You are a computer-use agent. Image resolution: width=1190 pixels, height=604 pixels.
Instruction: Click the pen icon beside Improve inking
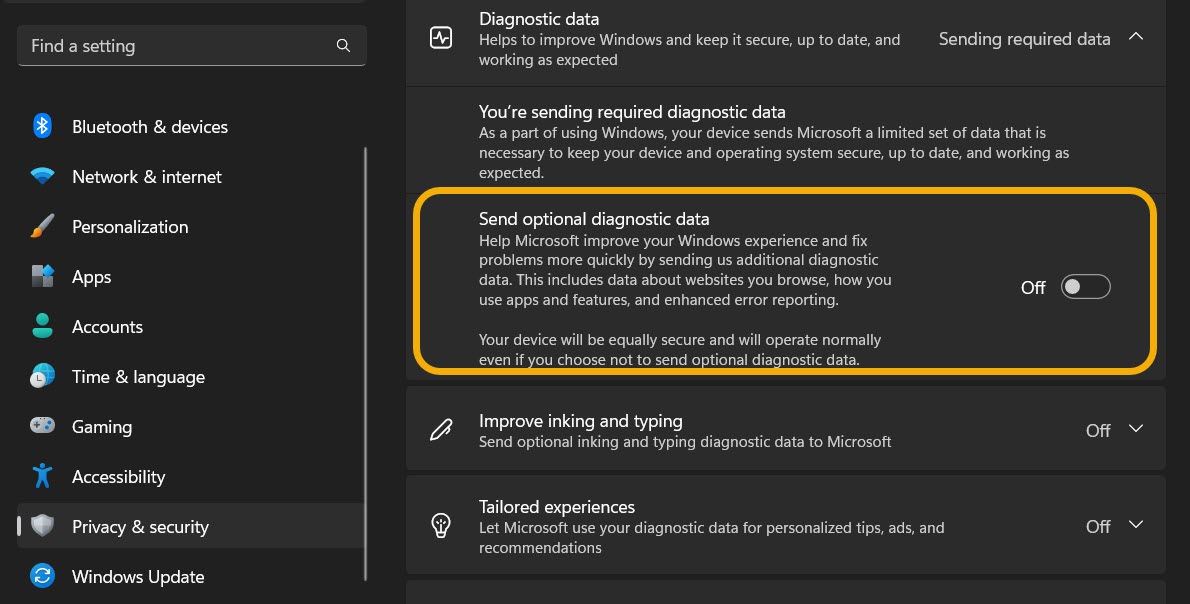(442, 428)
